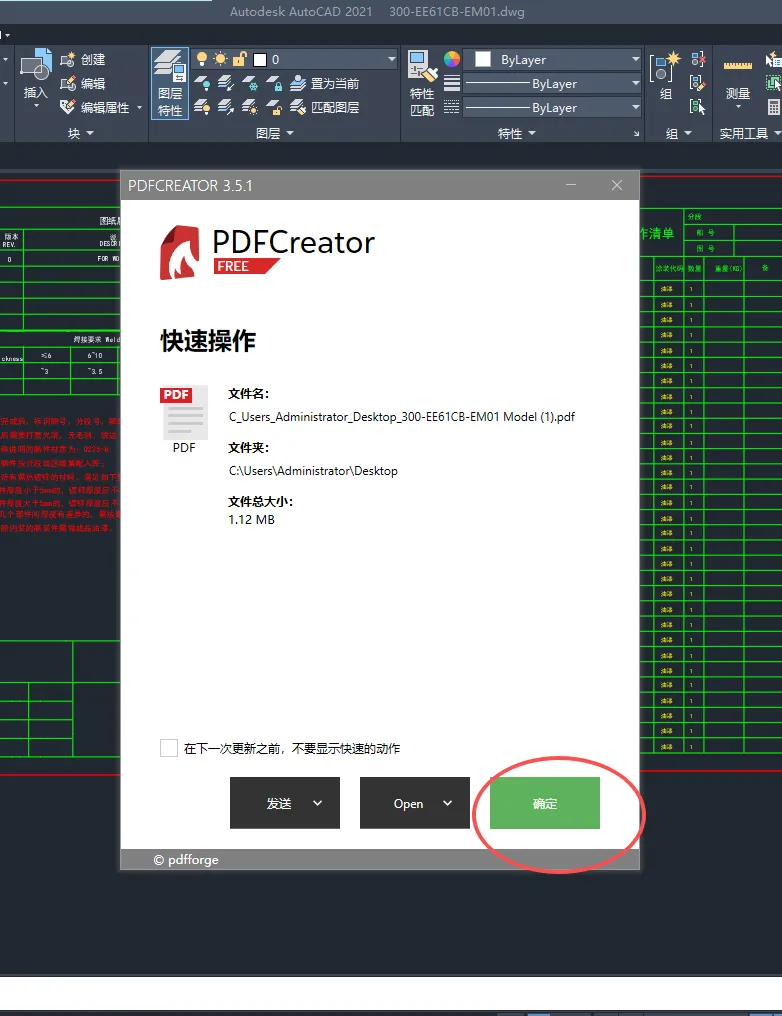782x1016 pixels.
Task: Click the Isolate layer icon in 图层 panel
Action: click(x=225, y=84)
